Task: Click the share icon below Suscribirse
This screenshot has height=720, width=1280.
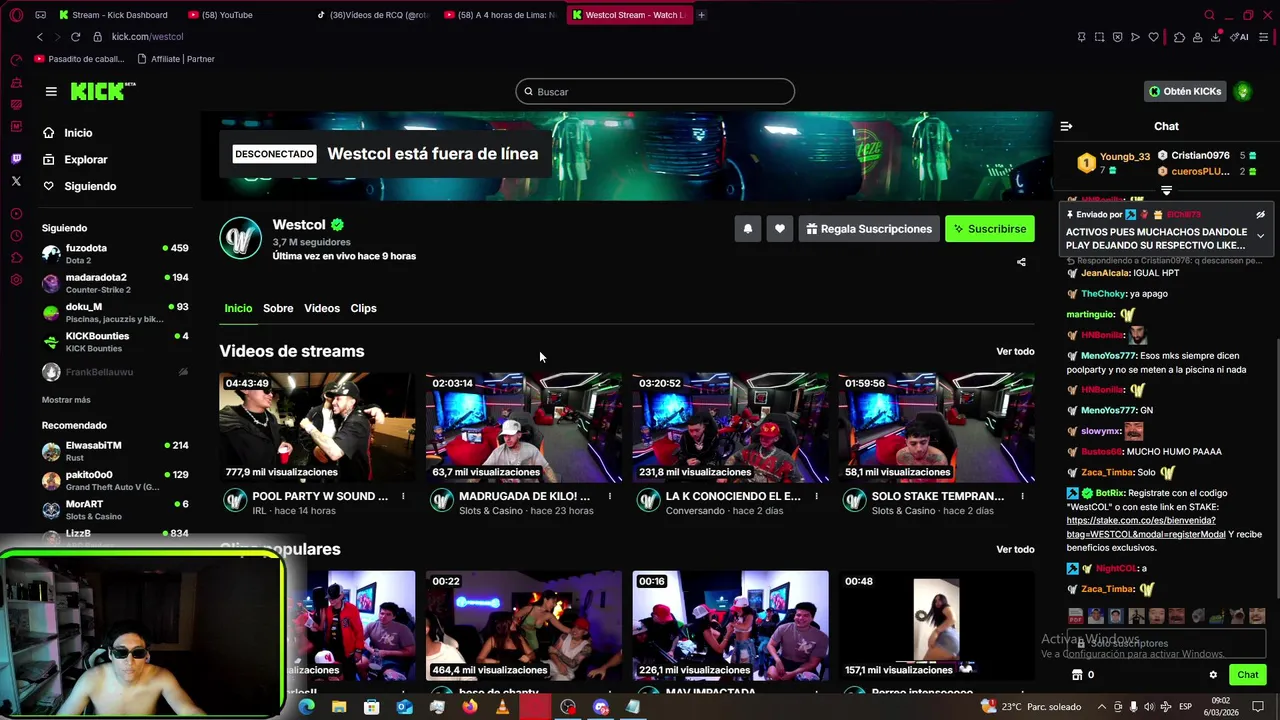Action: tap(1021, 262)
